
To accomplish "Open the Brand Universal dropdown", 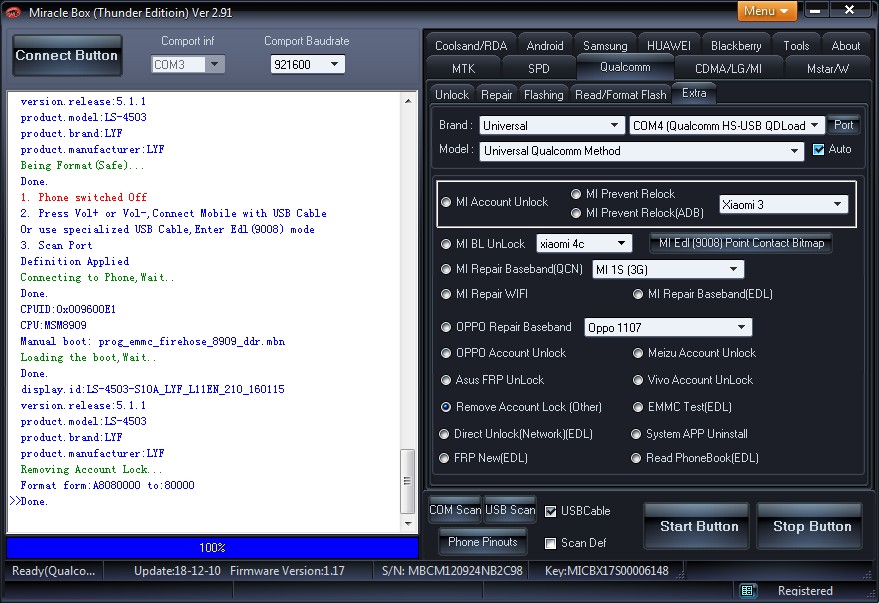I will click(552, 126).
